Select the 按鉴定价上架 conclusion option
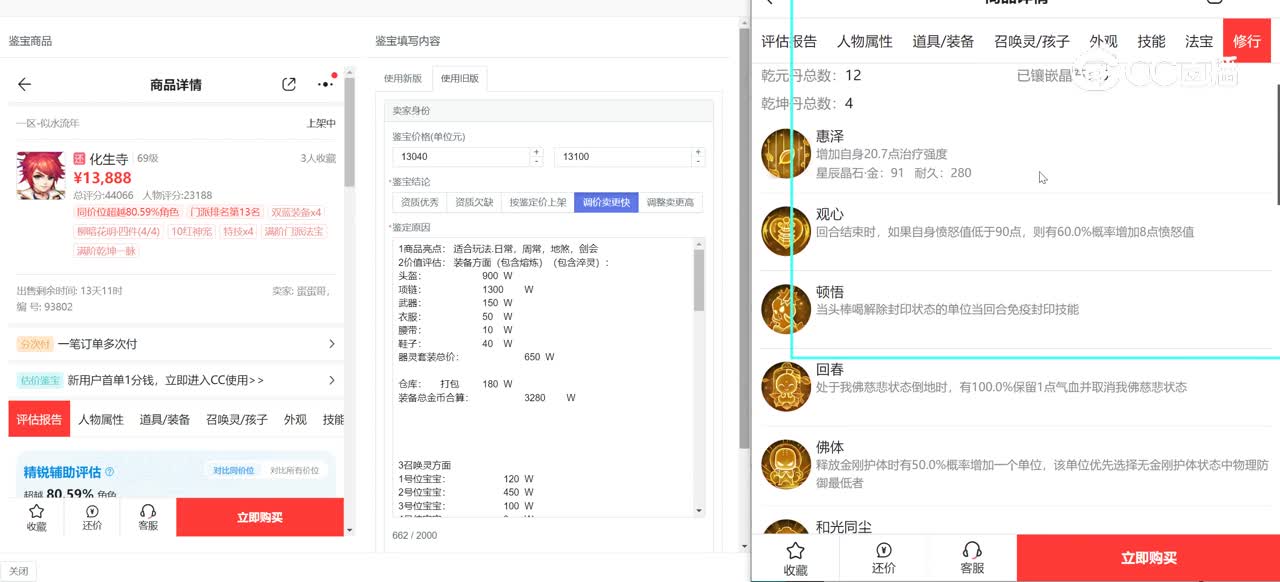This screenshot has width=1280, height=582. click(x=537, y=202)
